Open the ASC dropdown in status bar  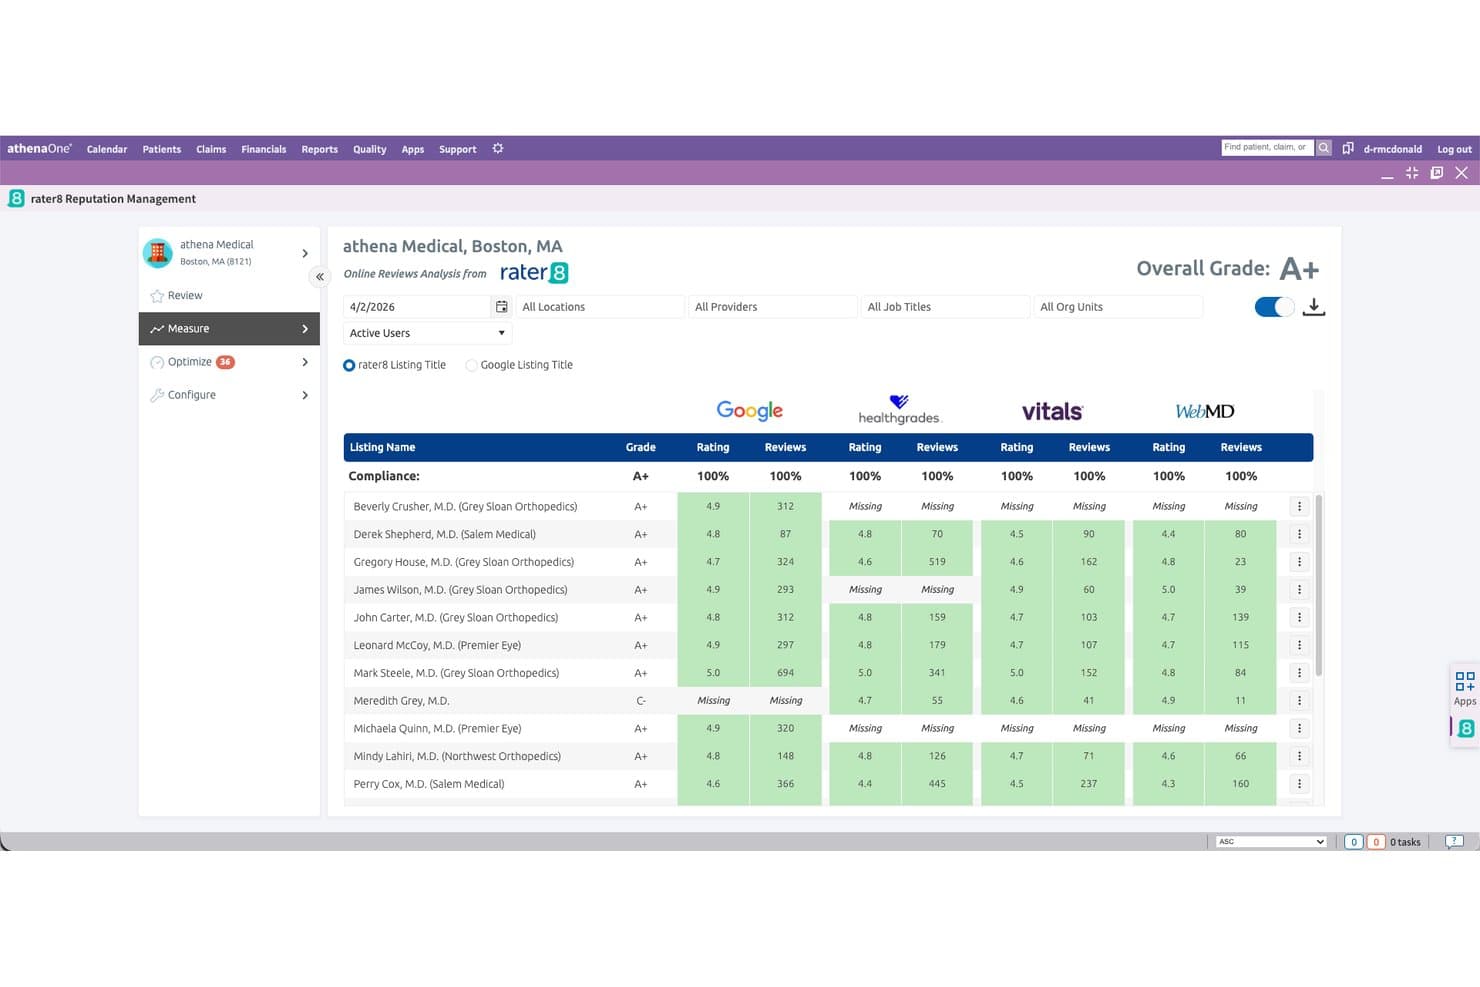(1271, 842)
